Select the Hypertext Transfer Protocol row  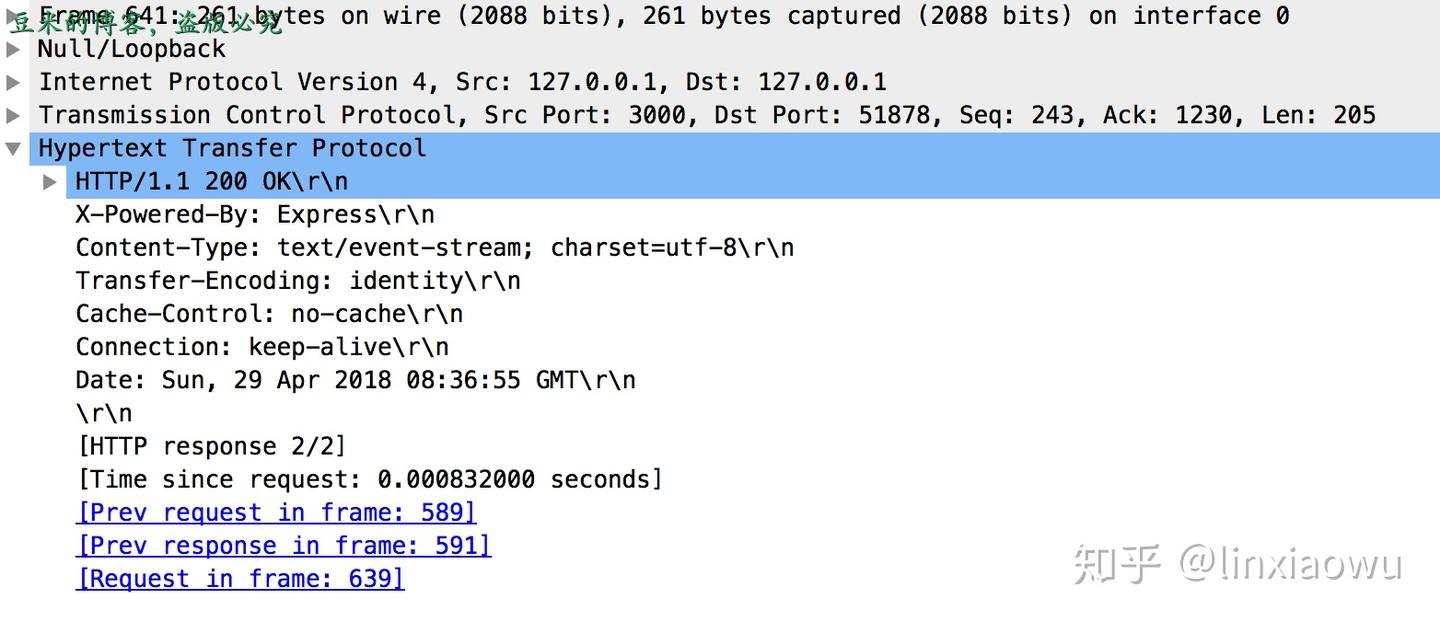tap(734, 149)
